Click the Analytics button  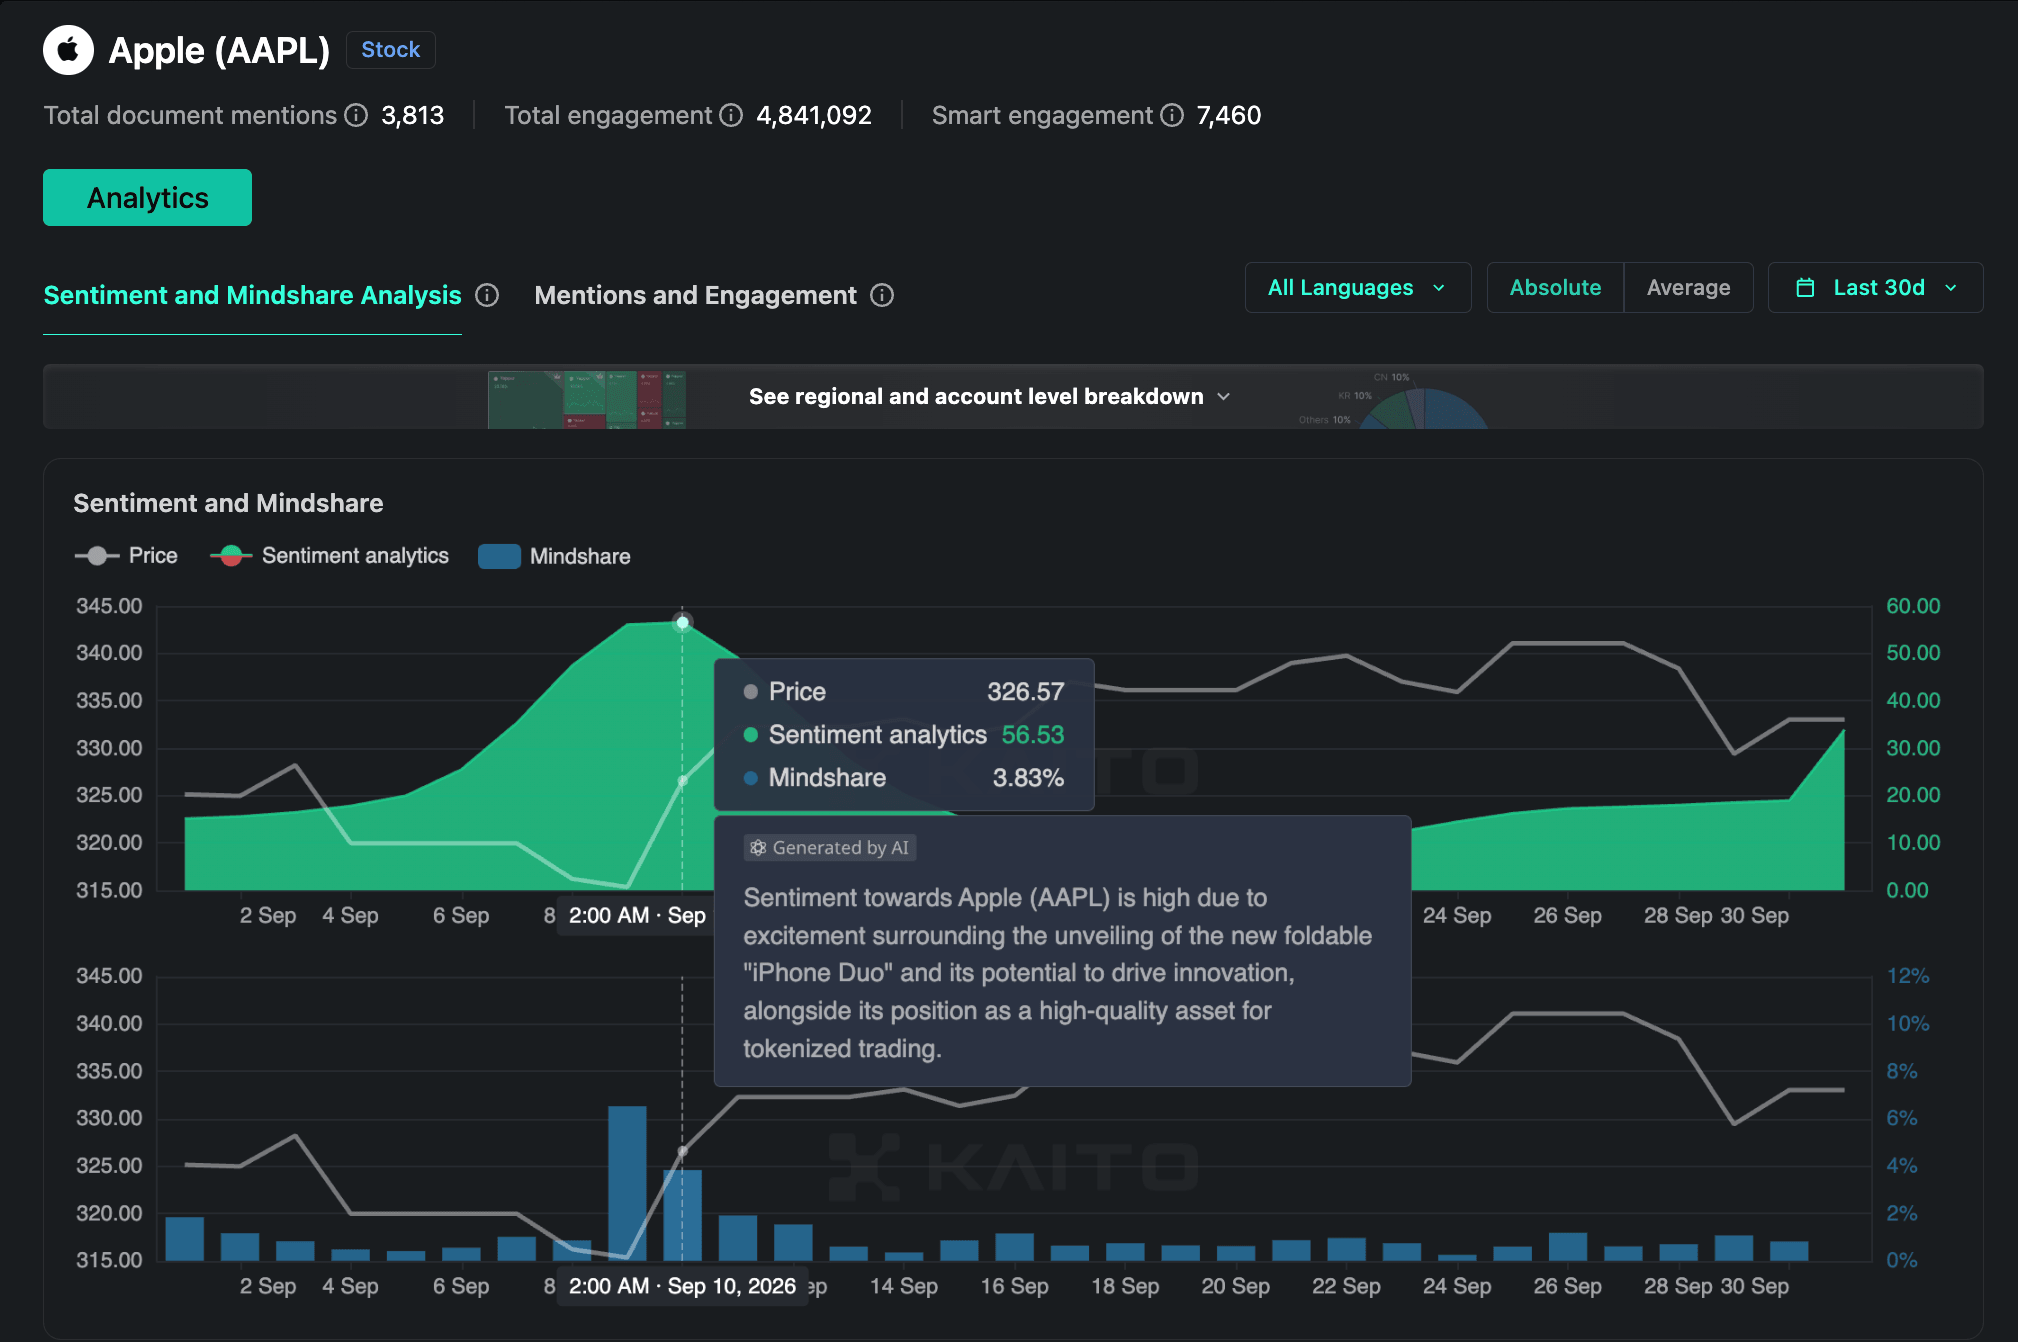(147, 198)
